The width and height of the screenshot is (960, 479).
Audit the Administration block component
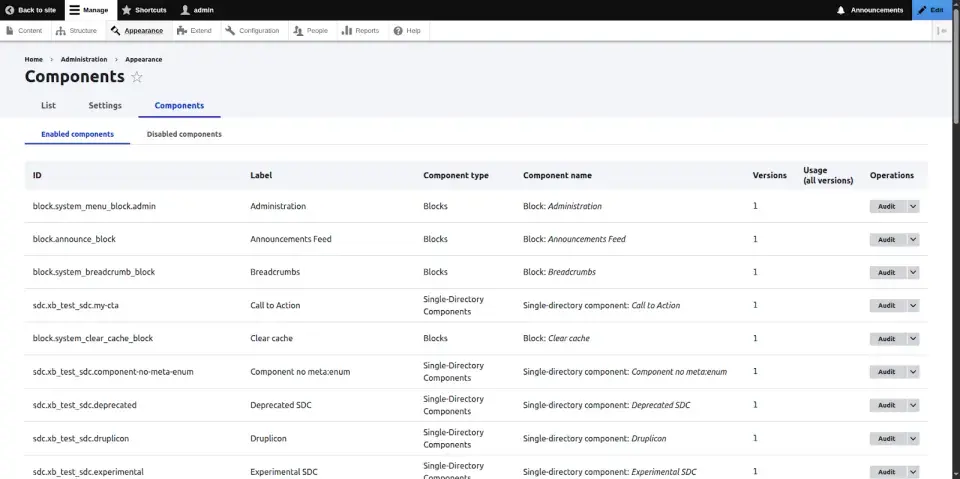(x=887, y=206)
